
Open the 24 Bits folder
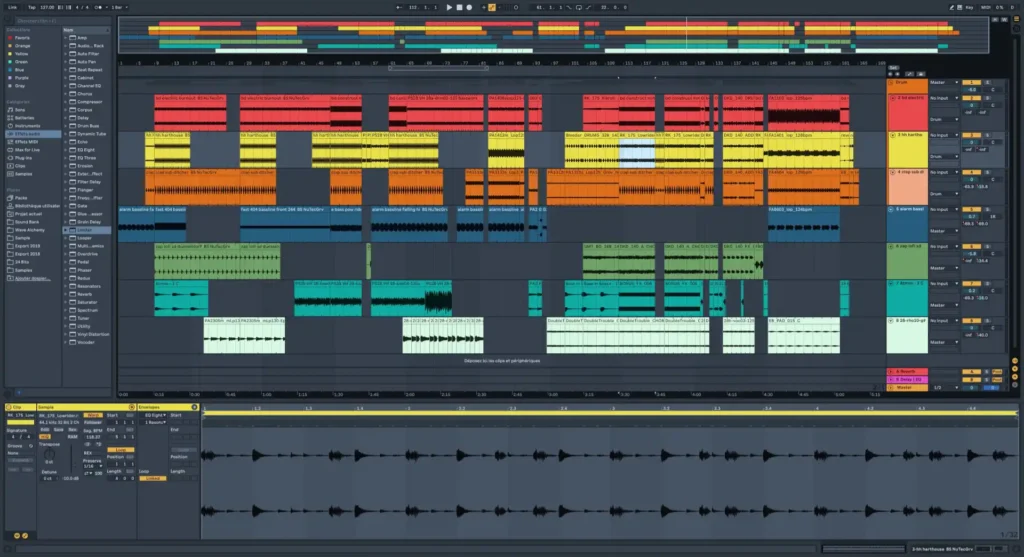(x=22, y=262)
